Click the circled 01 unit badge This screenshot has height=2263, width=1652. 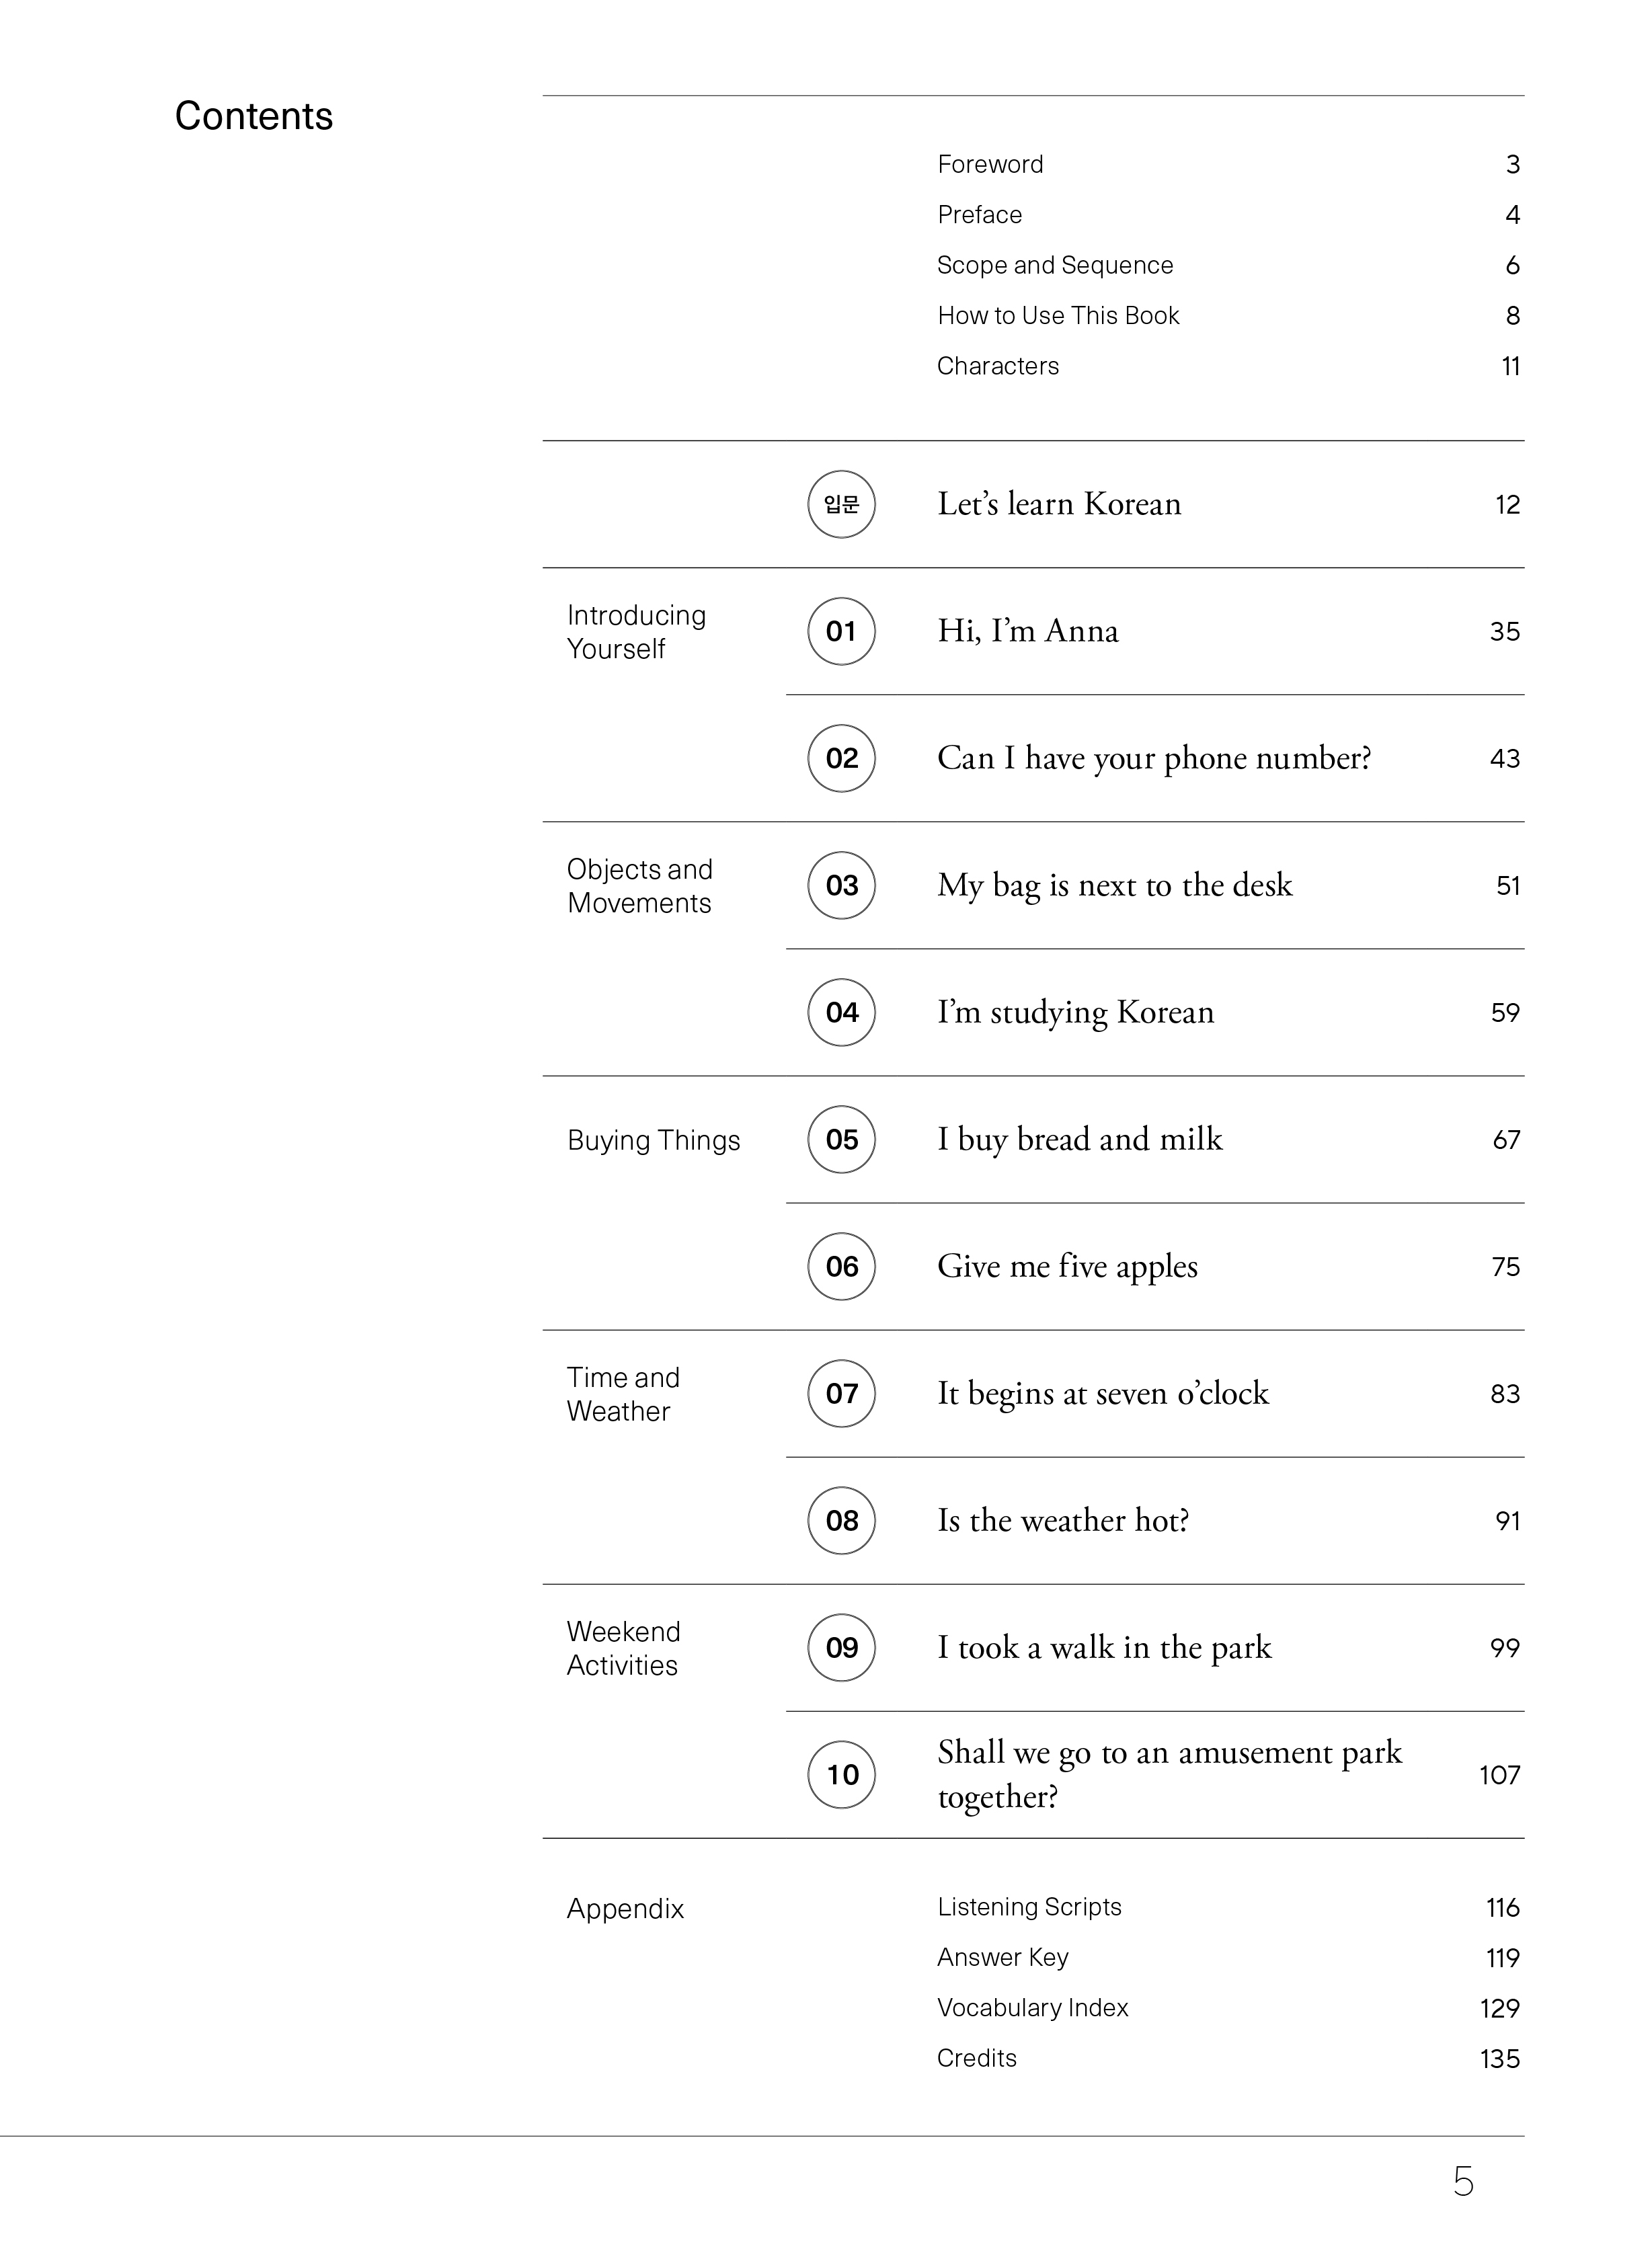[841, 631]
